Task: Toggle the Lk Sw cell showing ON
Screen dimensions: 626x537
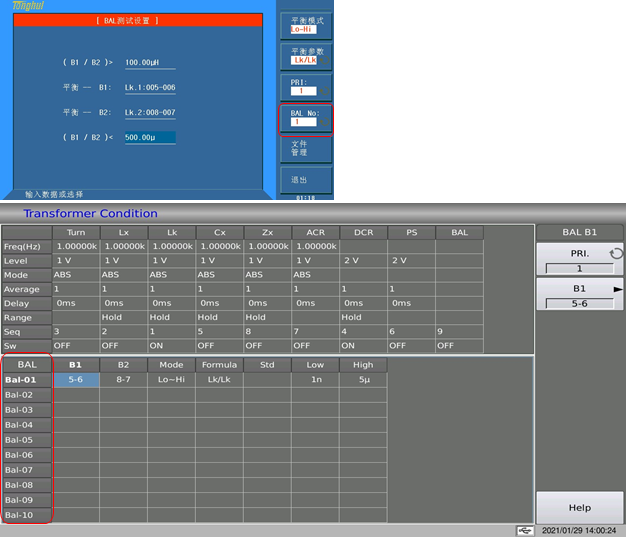Action: [171, 345]
